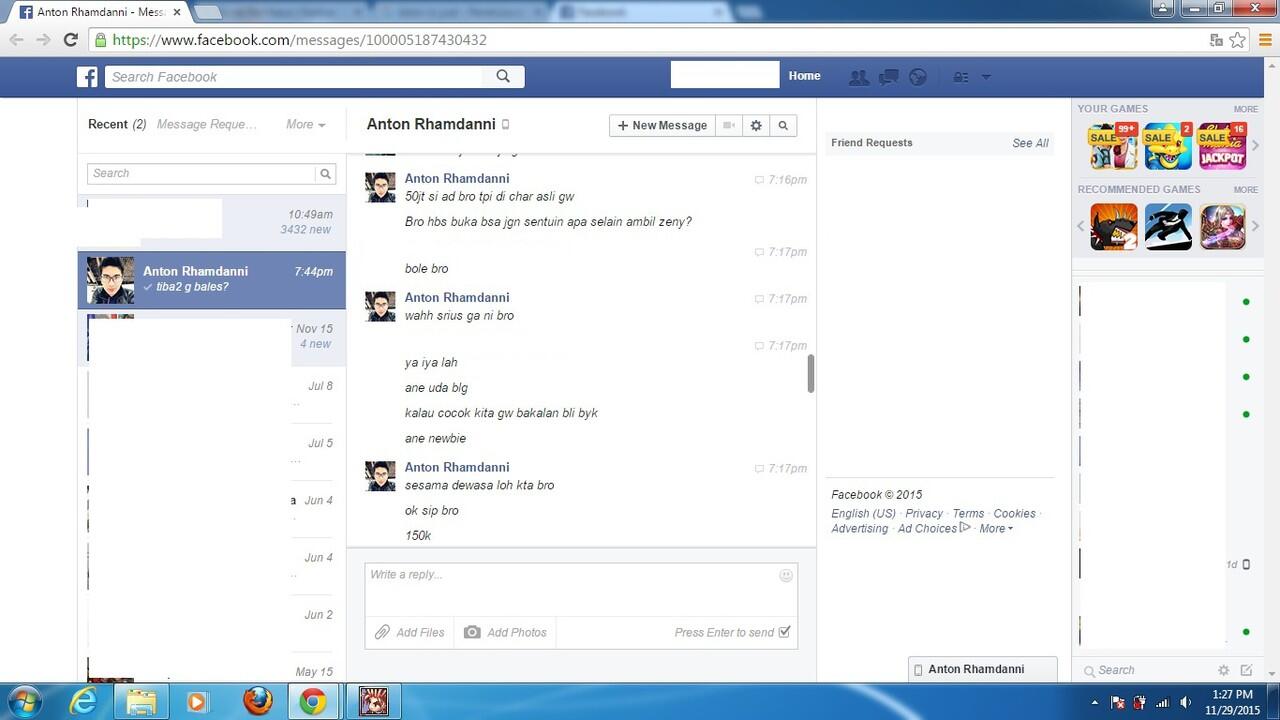Select the Recent (2) messages tab
Image resolution: width=1280 pixels, height=720 pixels.
[x=117, y=124]
